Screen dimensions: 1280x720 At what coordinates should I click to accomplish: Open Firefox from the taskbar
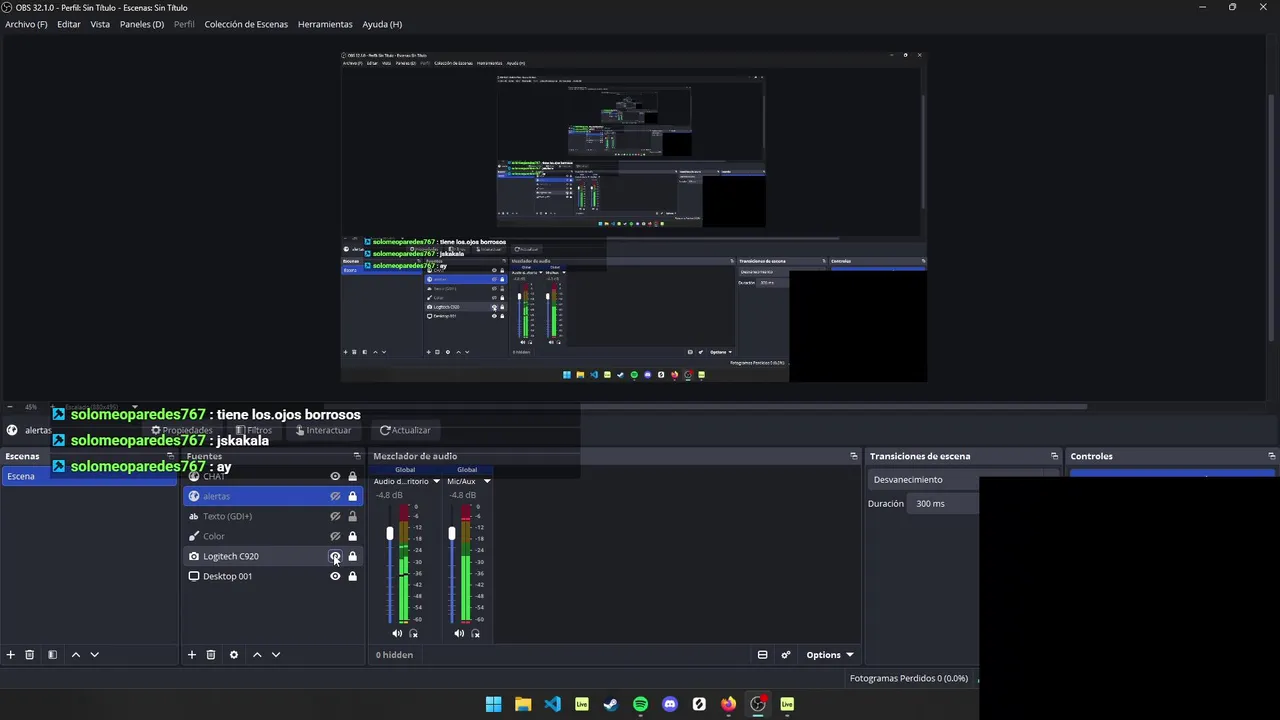coord(728,704)
